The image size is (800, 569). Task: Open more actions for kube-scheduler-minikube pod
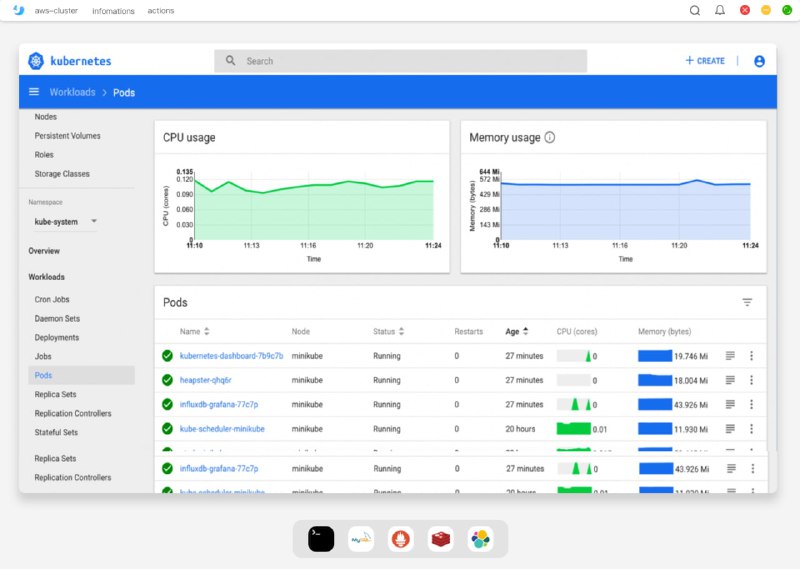(752, 429)
